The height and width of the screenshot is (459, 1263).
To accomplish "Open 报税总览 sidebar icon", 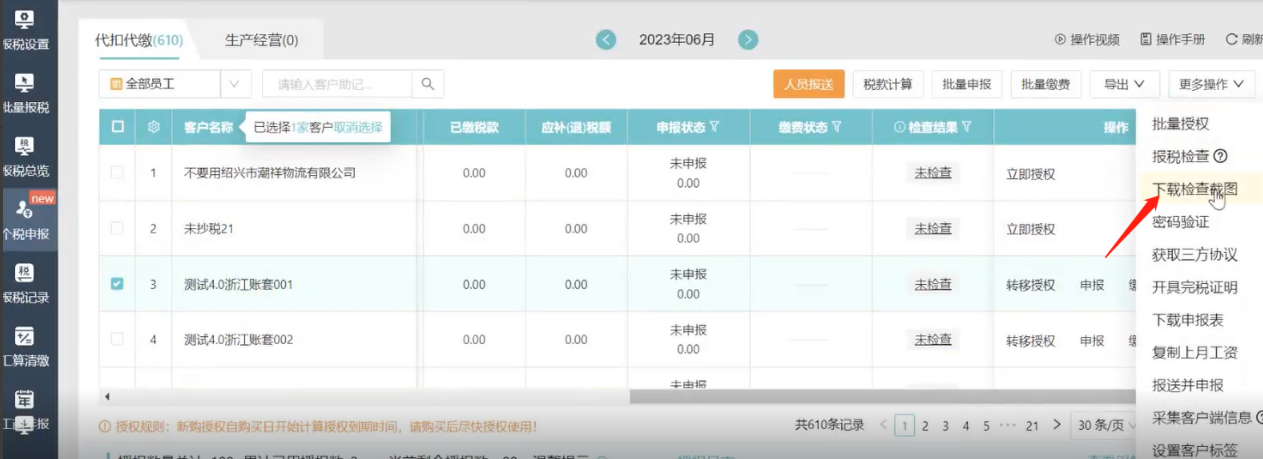I will pos(26,155).
